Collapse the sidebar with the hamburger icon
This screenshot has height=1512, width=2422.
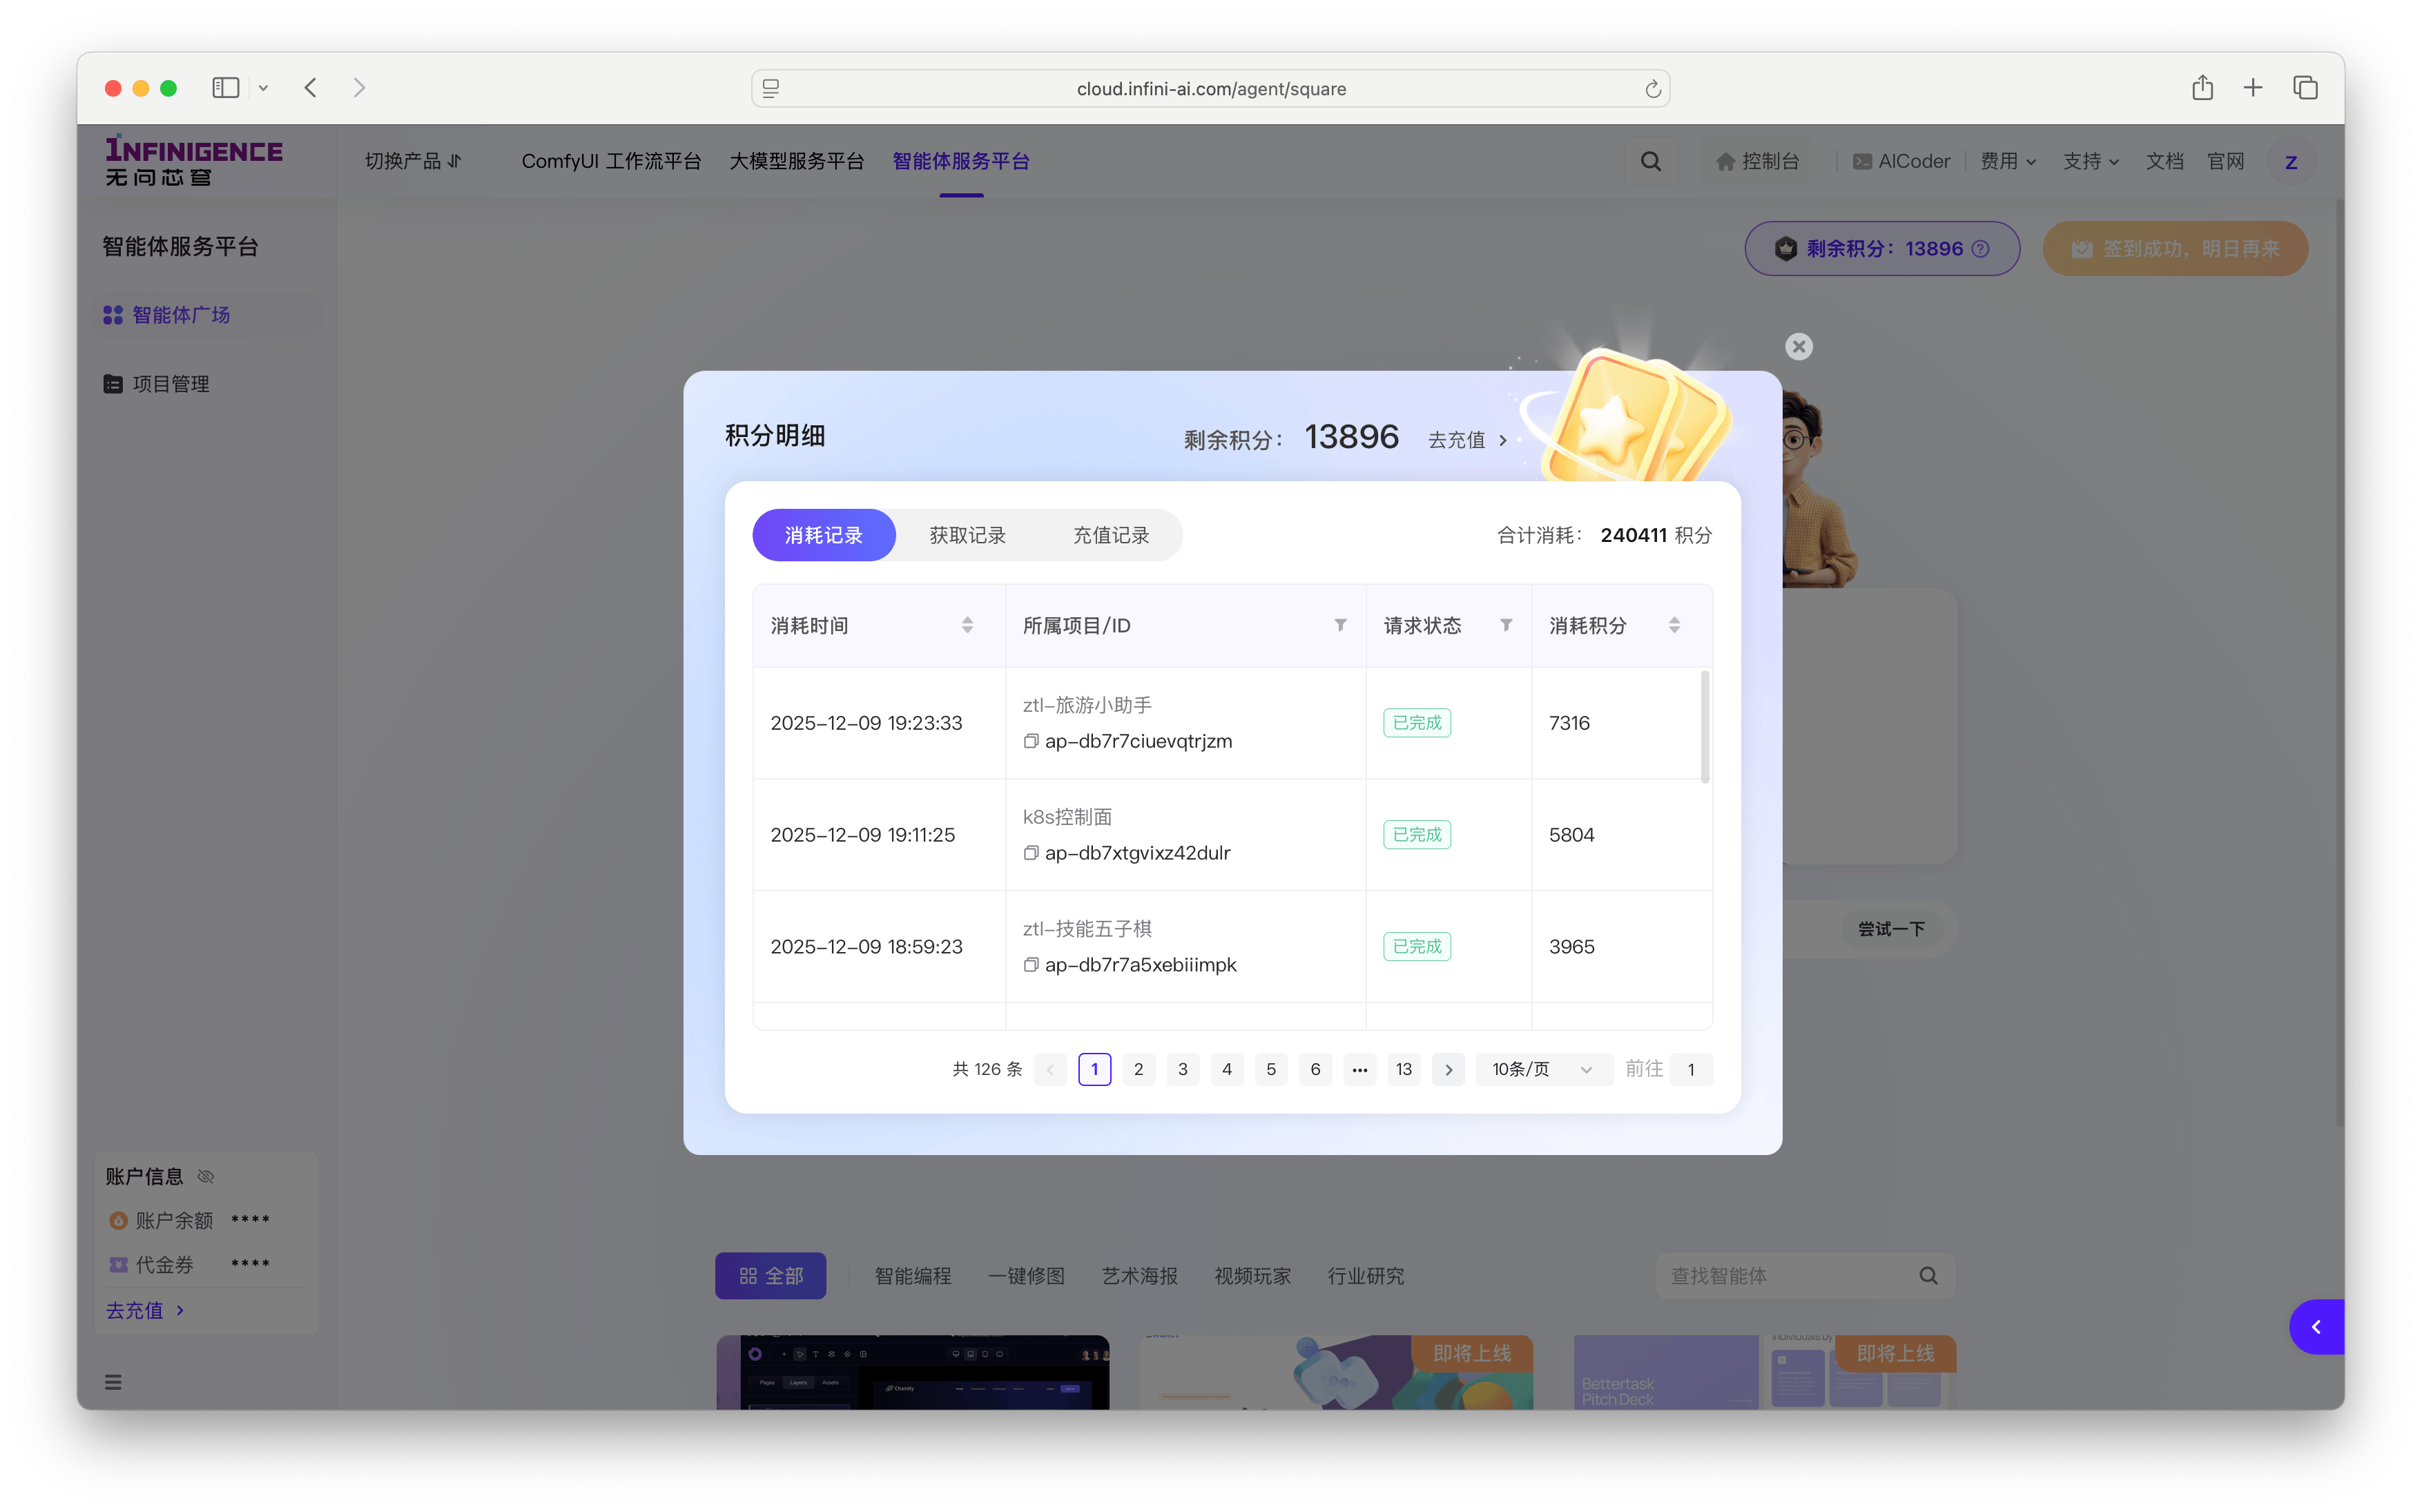[x=113, y=1382]
